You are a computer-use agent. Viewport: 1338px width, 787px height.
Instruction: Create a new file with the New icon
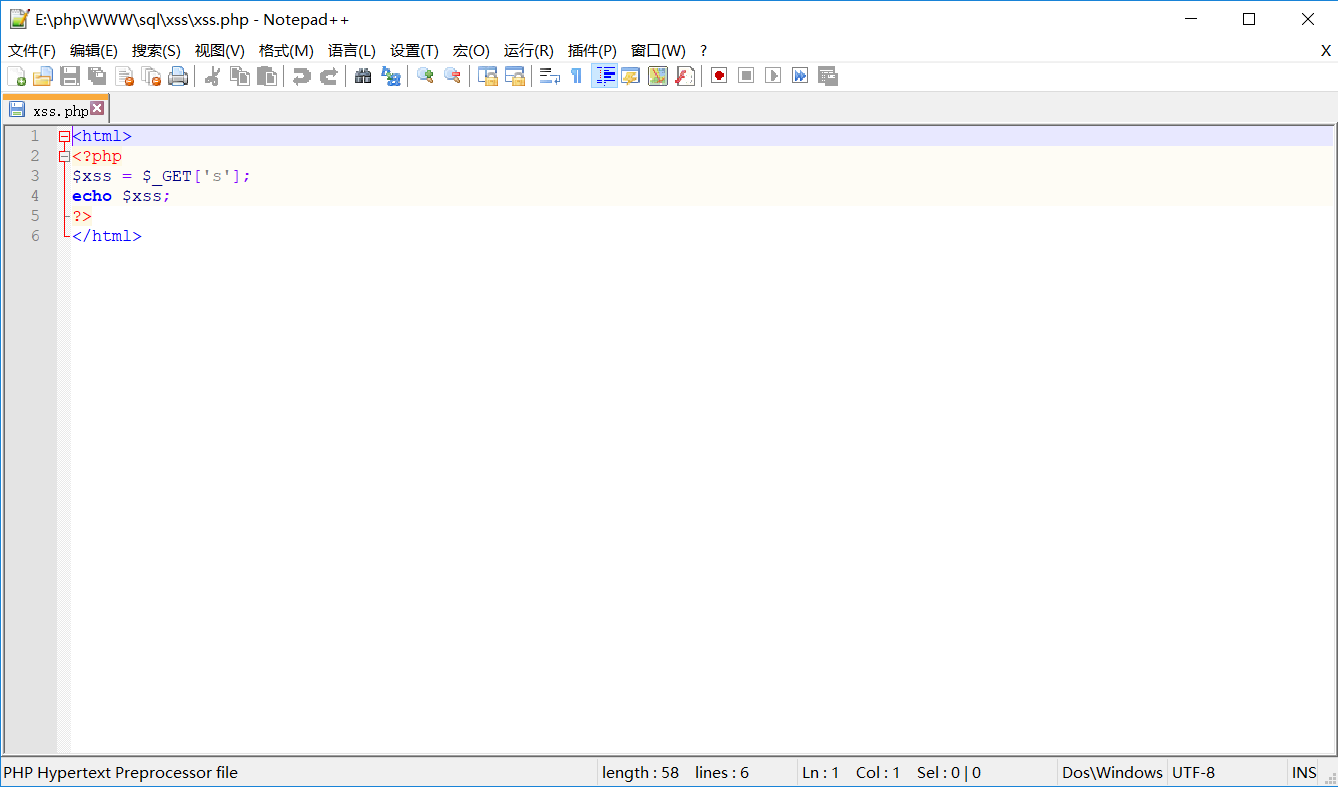coord(16,76)
